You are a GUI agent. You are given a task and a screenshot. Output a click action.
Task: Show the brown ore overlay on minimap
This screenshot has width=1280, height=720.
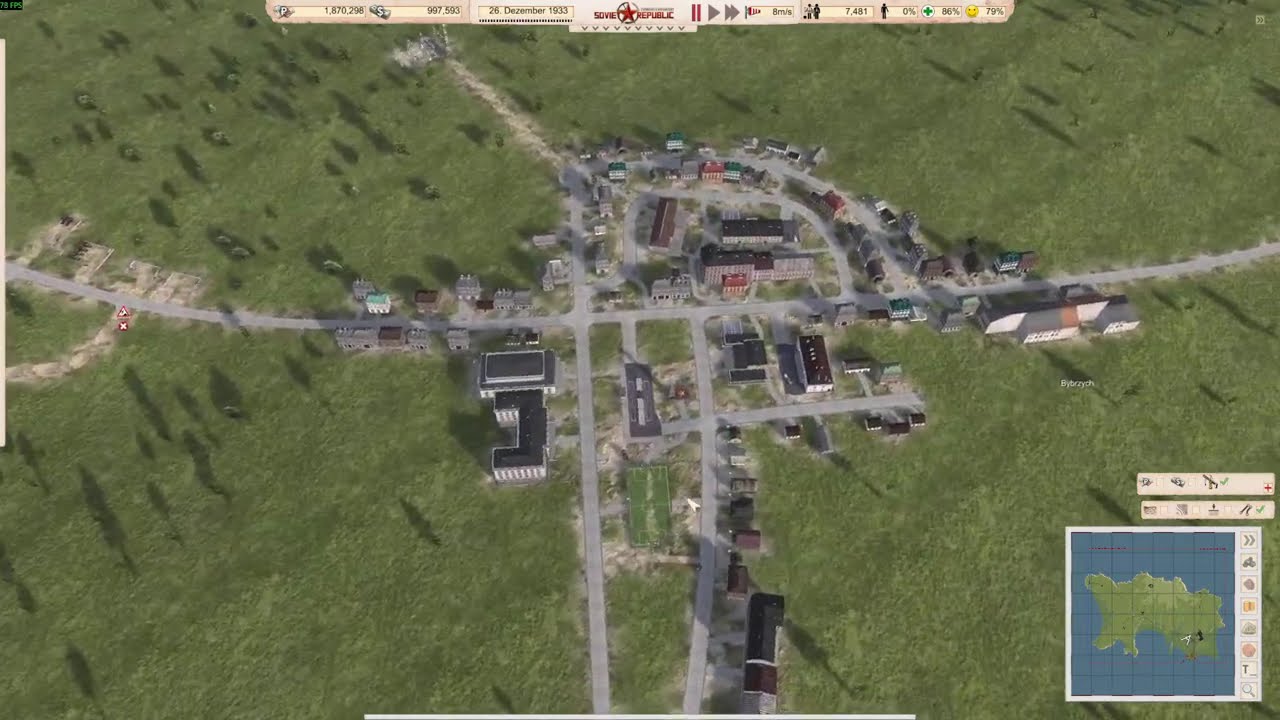pos(1249,584)
